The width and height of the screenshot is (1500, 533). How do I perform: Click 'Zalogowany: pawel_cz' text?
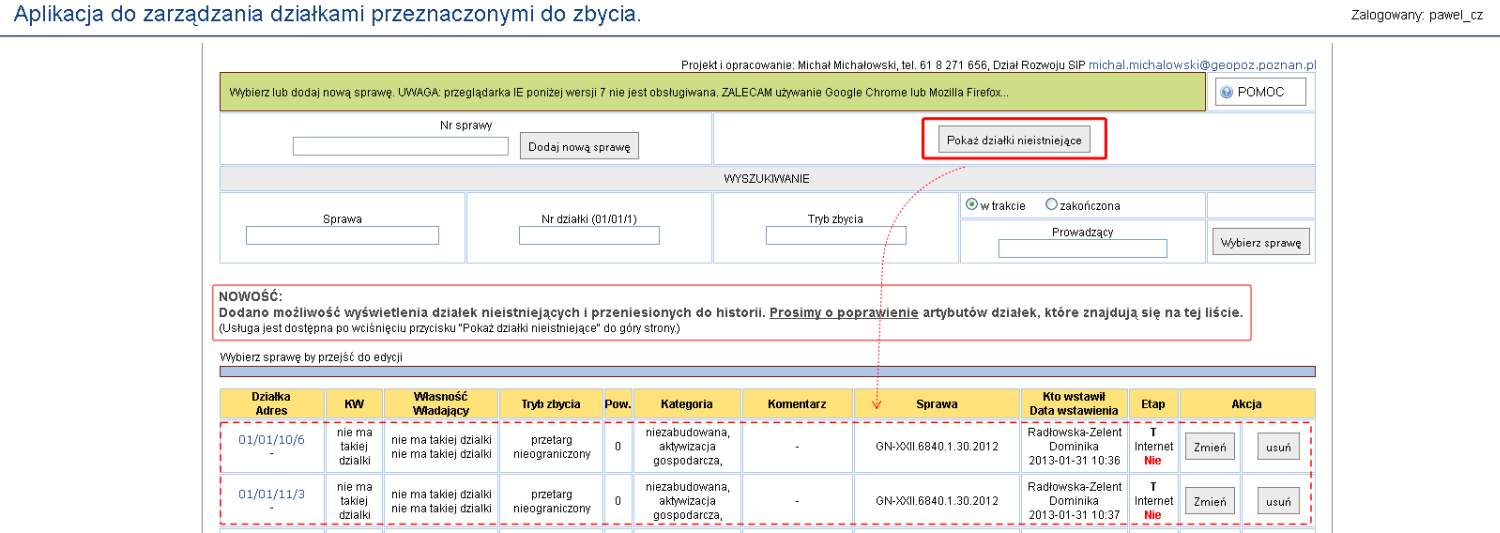[1417, 16]
